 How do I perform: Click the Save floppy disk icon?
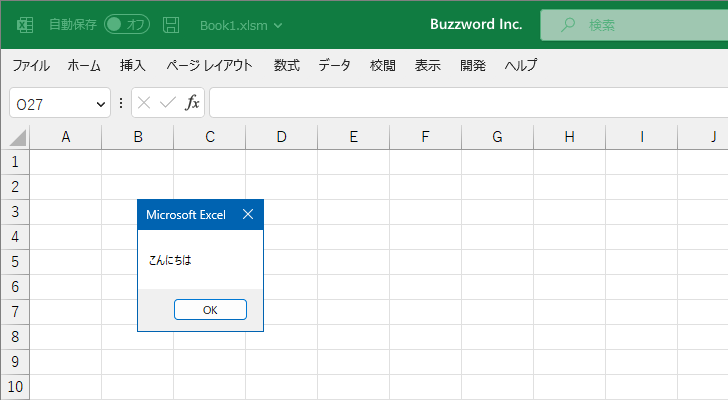pyautogui.click(x=171, y=24)
